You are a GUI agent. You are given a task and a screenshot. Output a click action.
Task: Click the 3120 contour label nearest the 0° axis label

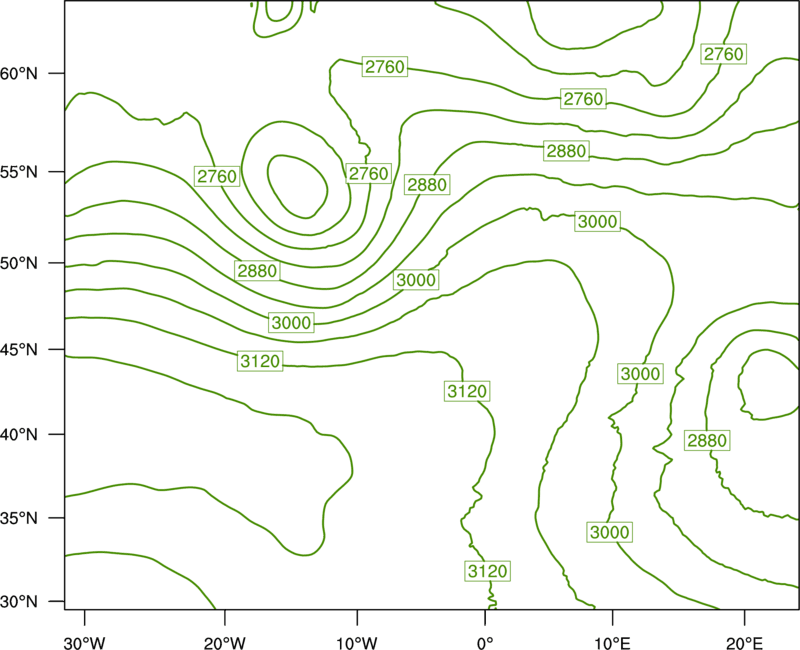click(488, 571)
